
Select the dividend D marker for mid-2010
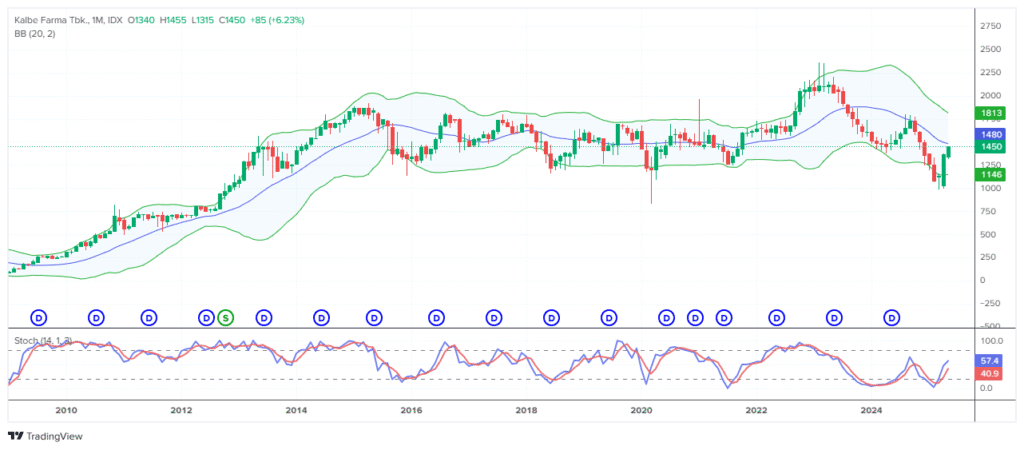(97, 317)
